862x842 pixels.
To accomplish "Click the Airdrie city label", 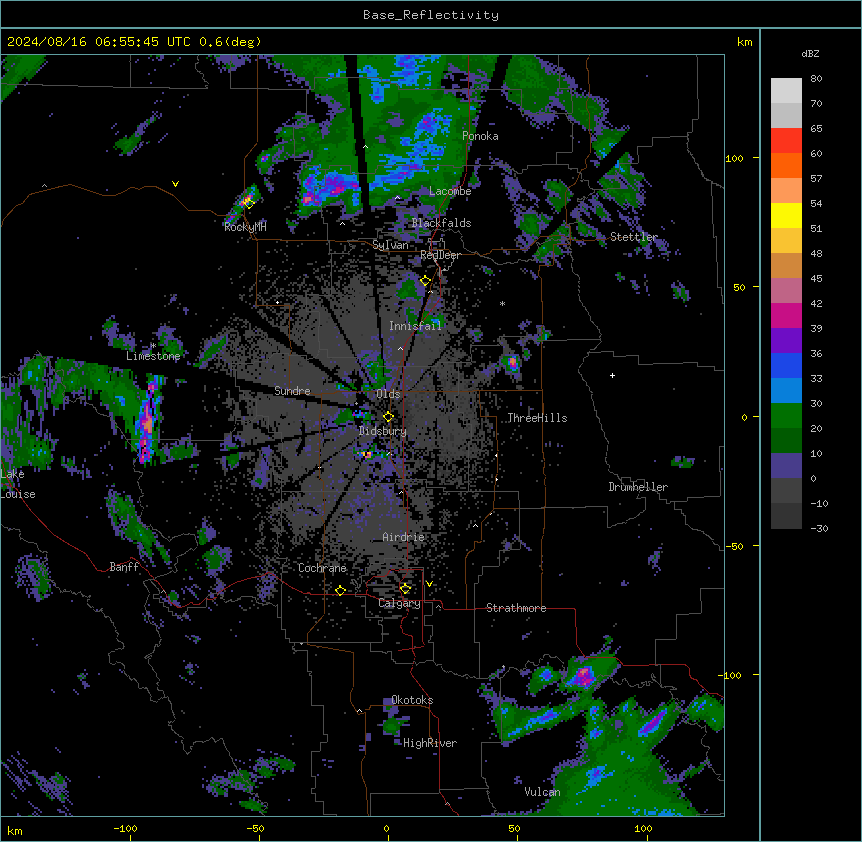I will coord(404,537).
